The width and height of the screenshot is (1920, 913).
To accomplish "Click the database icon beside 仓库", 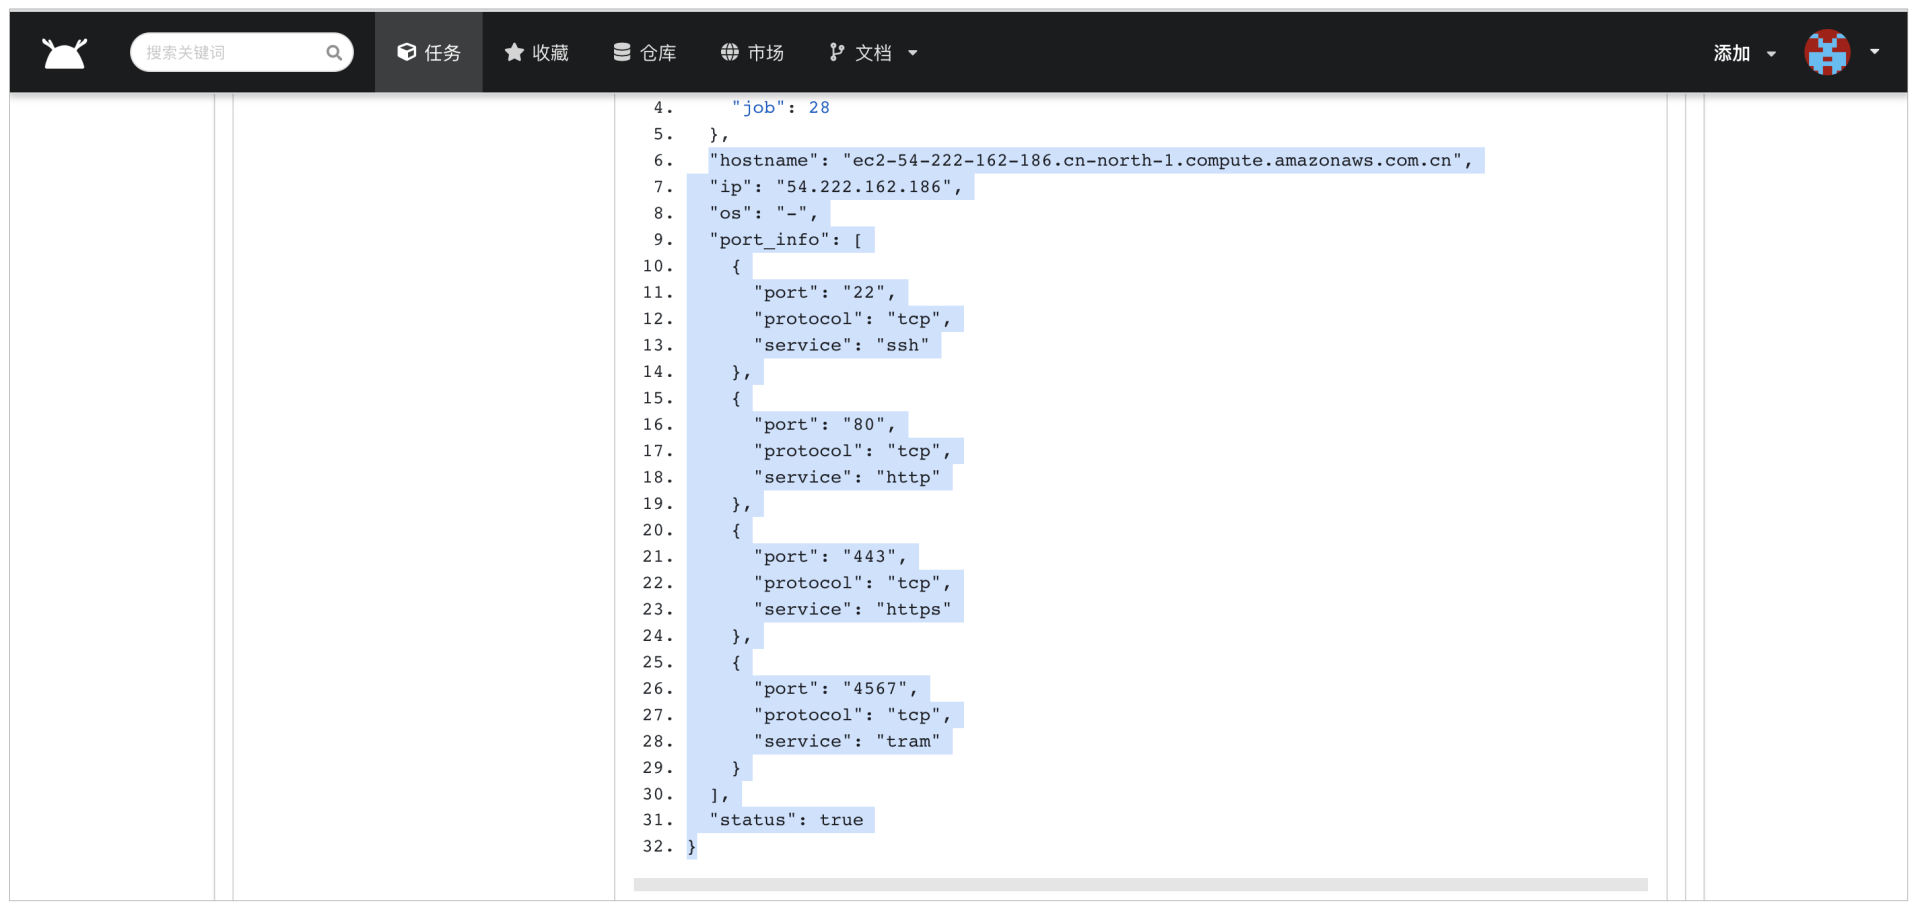I will [x=622, y=52].
